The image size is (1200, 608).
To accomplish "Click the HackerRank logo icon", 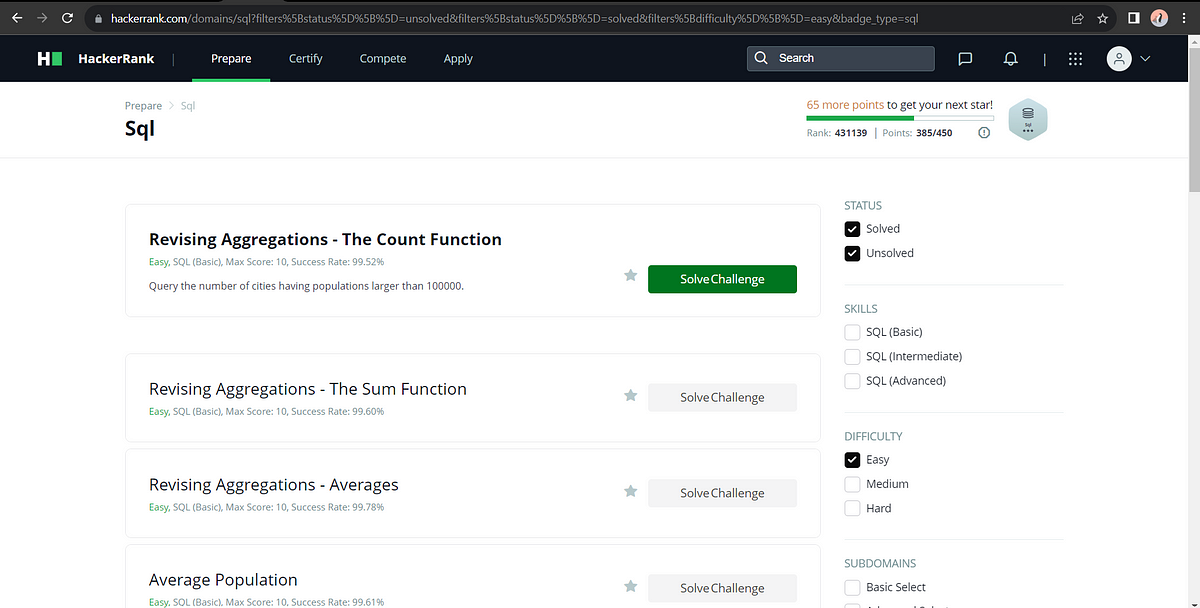I will [50, 59].
